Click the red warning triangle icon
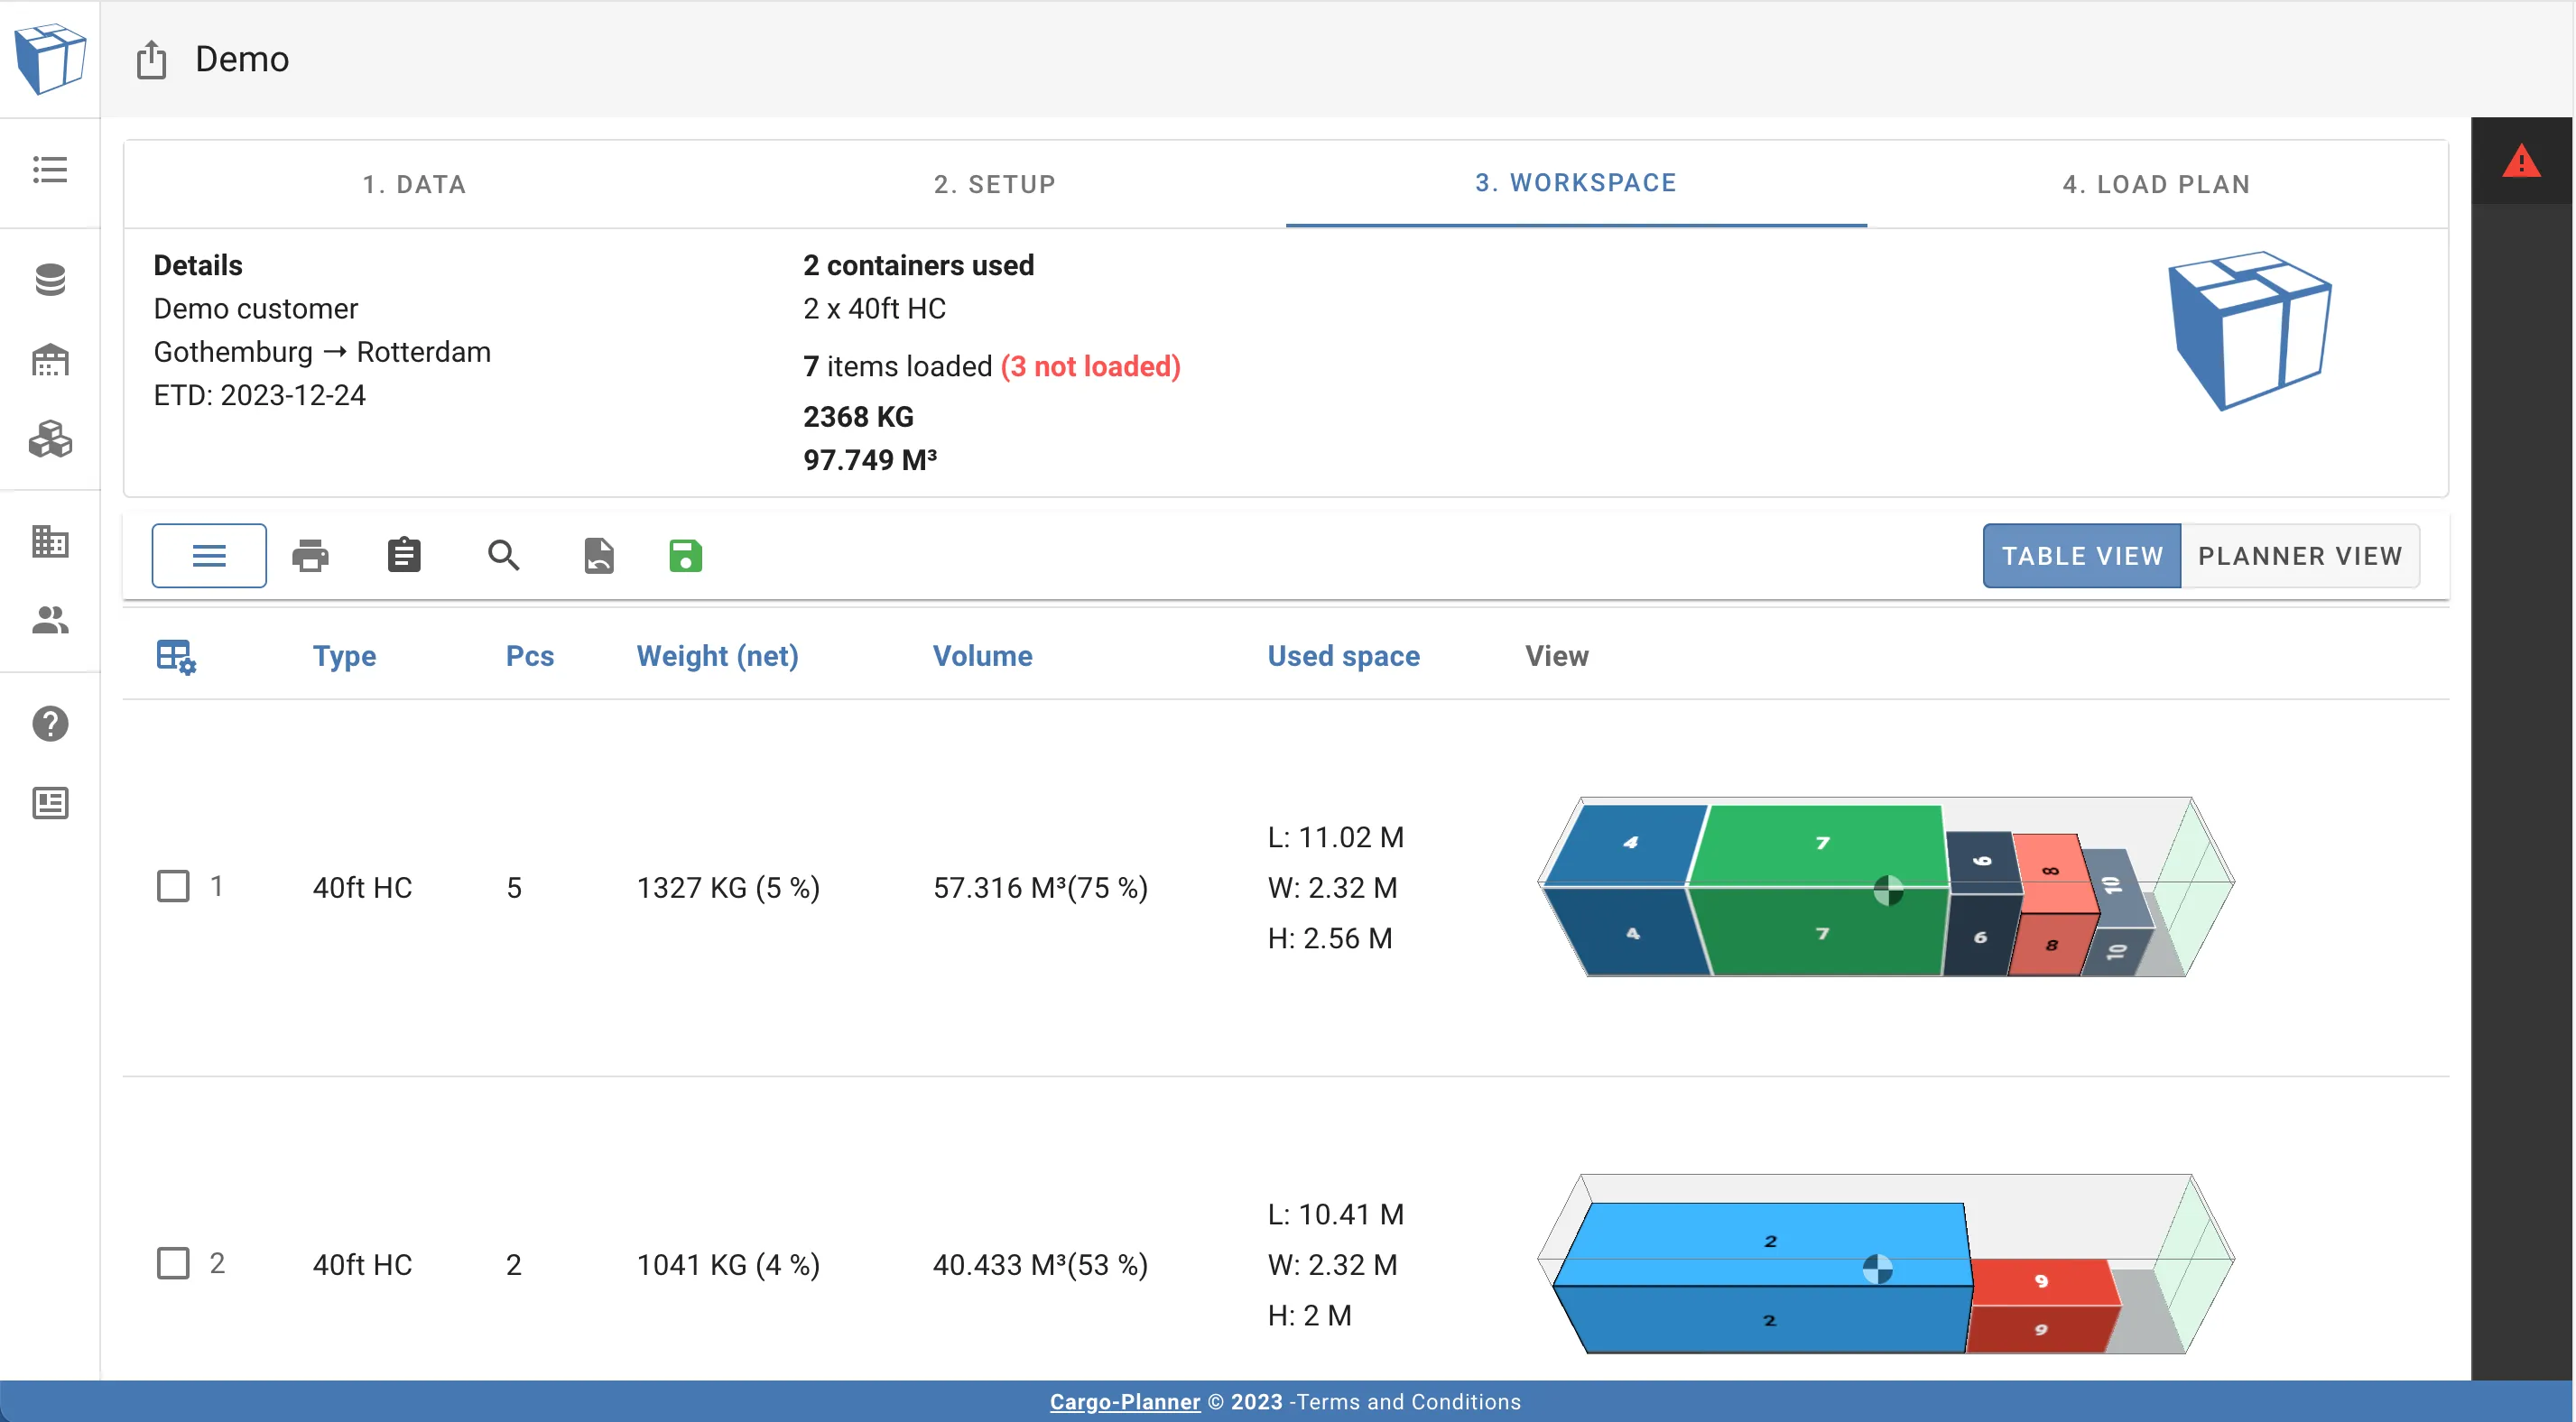 pyautogui.click(x=2521, y=161)
